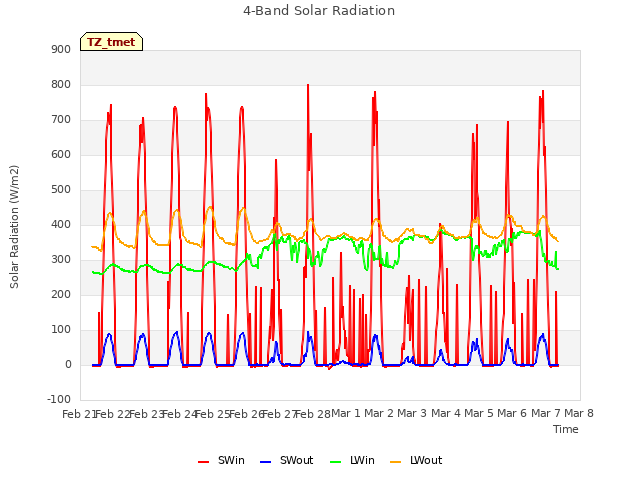This screenshot has width=640, height=480.
Task: Click the 400 y-axis label
Action: point(61,224)
